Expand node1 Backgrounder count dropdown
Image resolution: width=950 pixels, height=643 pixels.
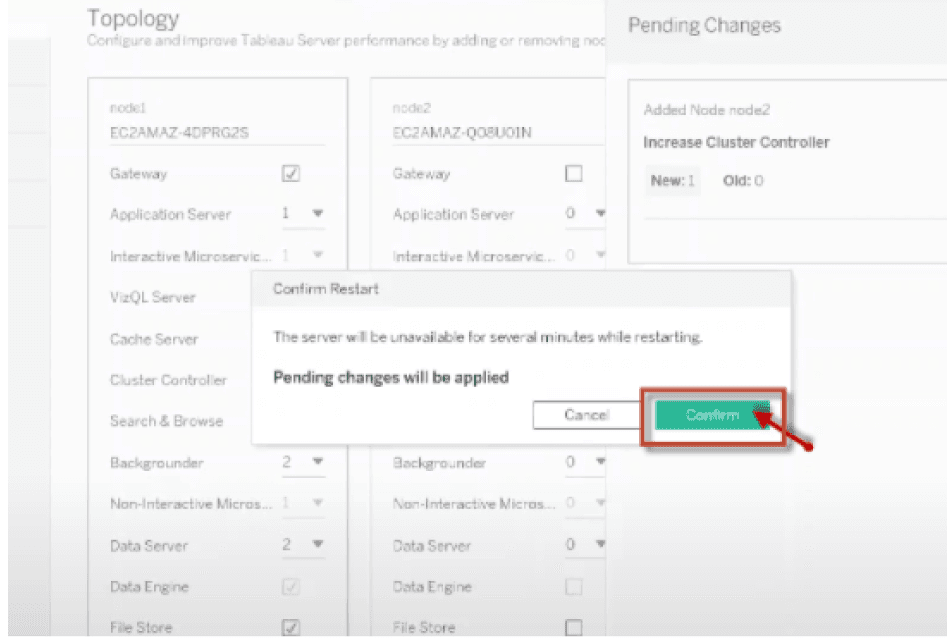[x=303, y=463]
